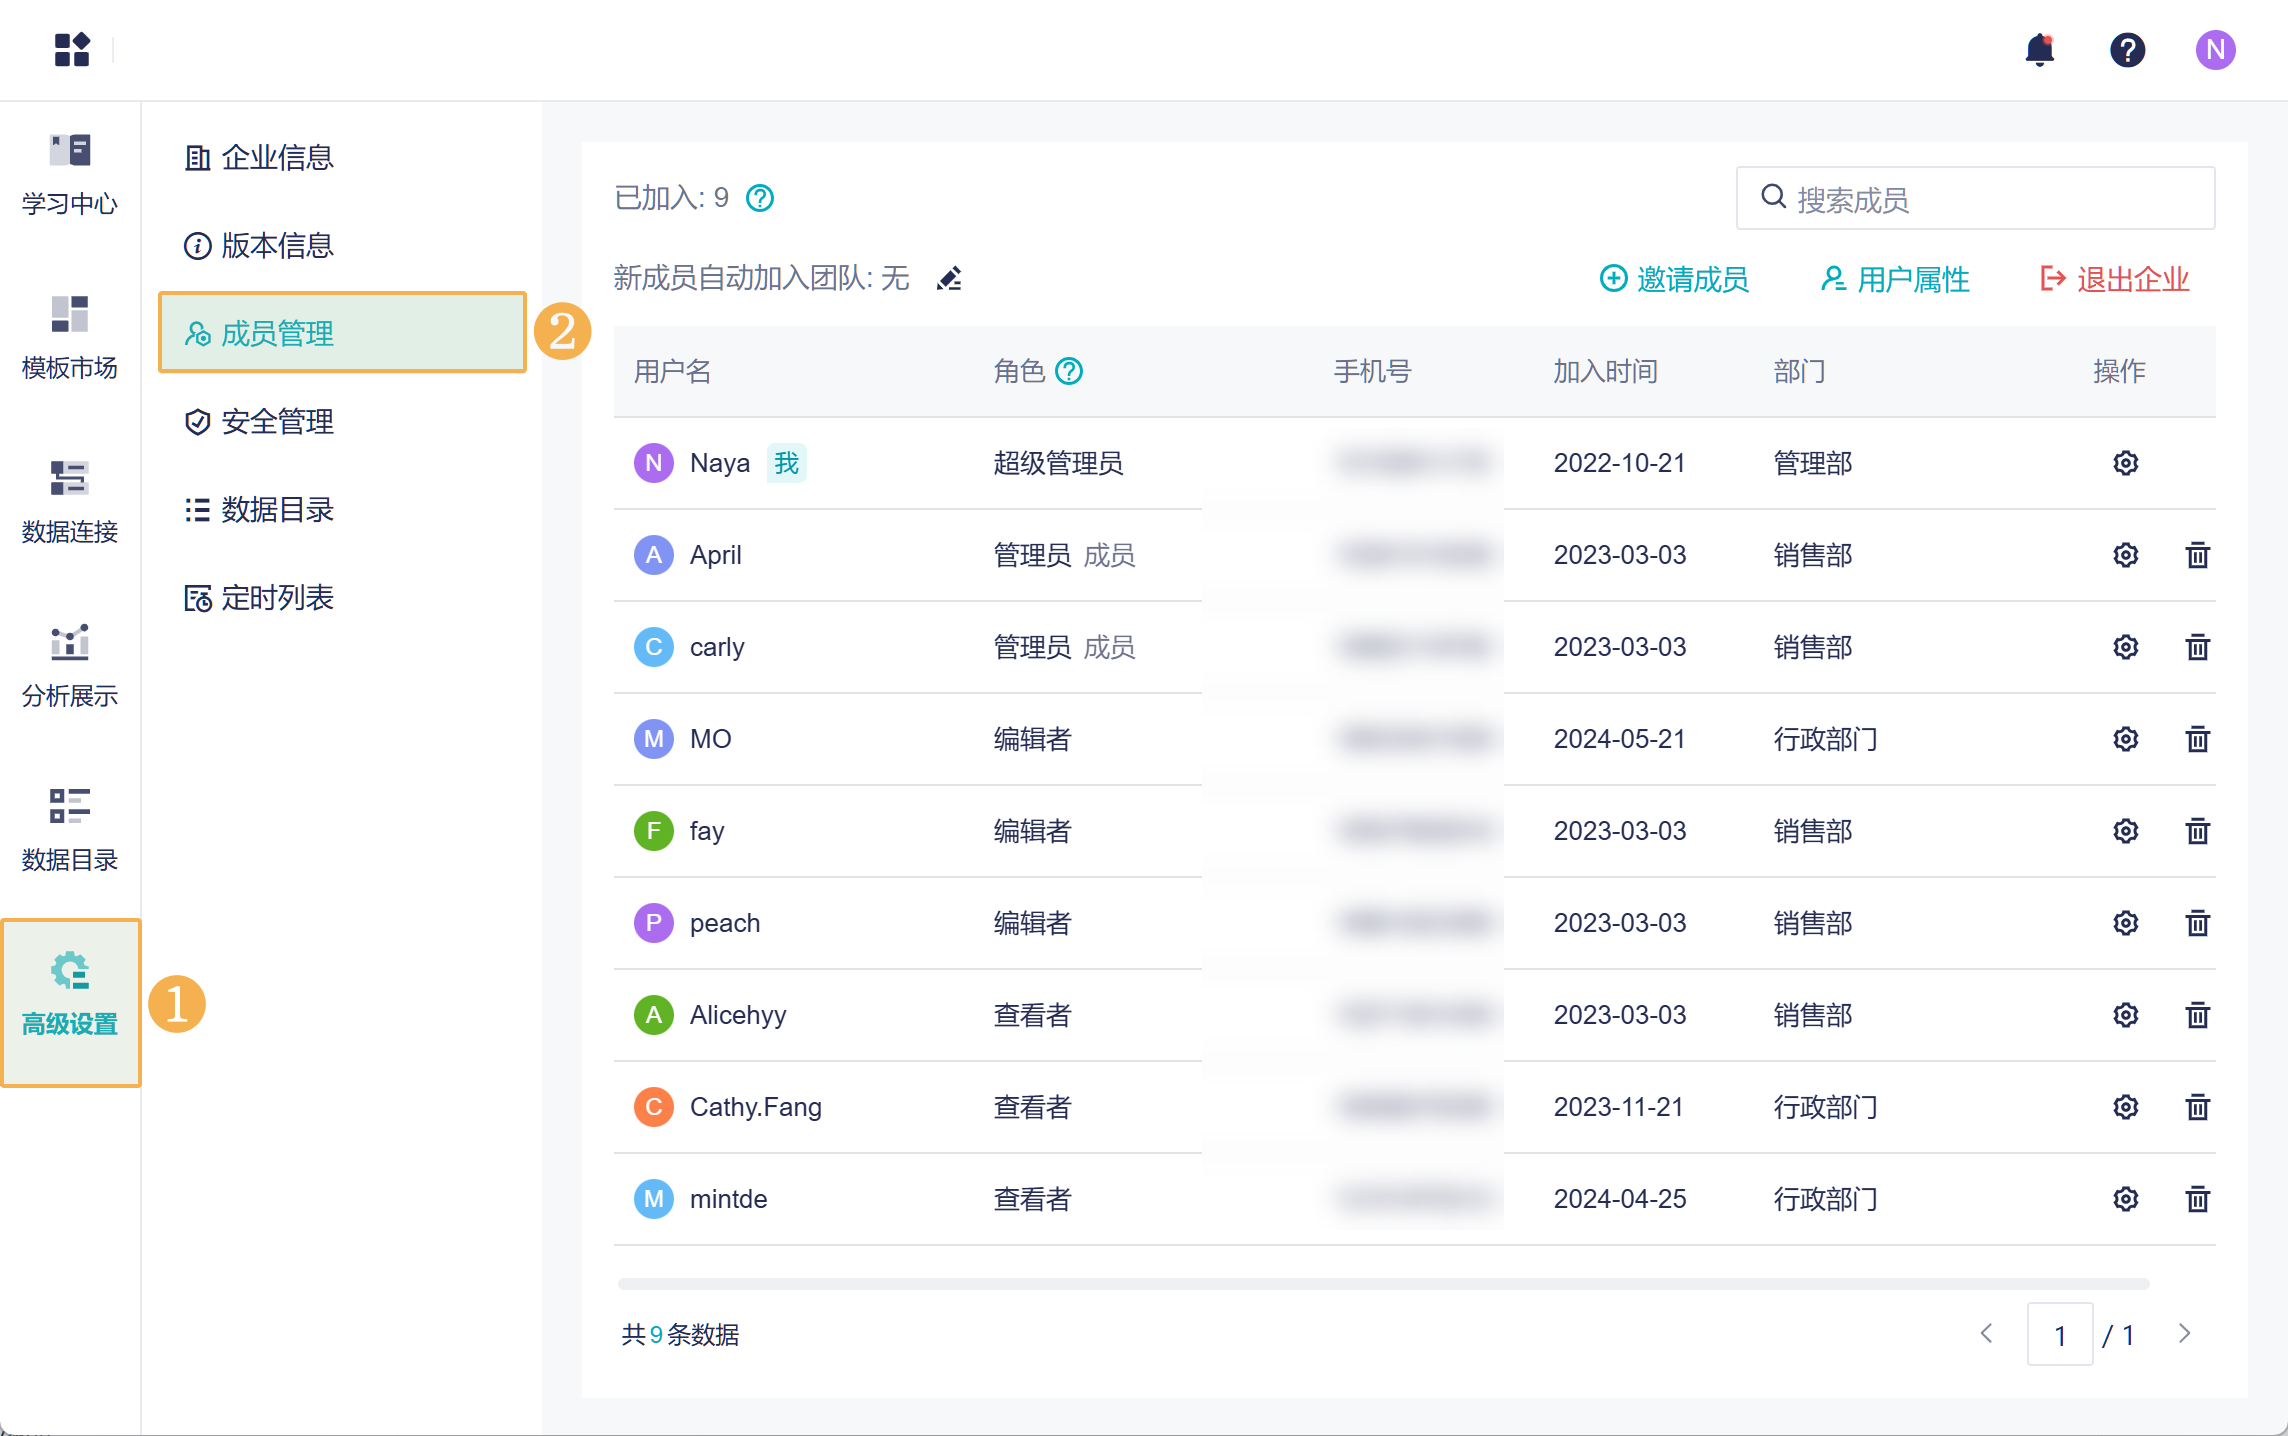The image size is (2288, 1436).
Task: Open the N user avatar menu
Action: click(x=2215, y=50)
